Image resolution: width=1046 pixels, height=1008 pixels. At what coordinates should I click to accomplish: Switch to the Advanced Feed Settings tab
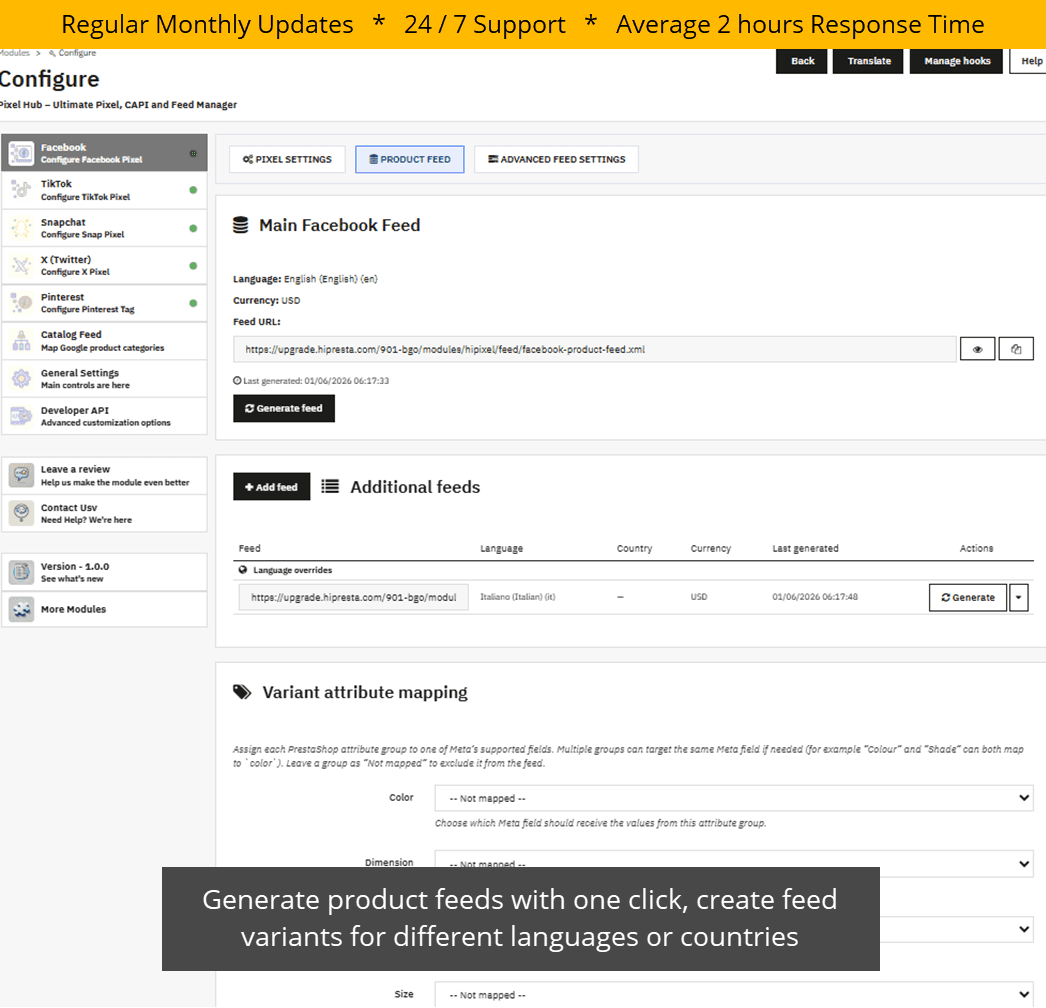[x=556, y=159]
